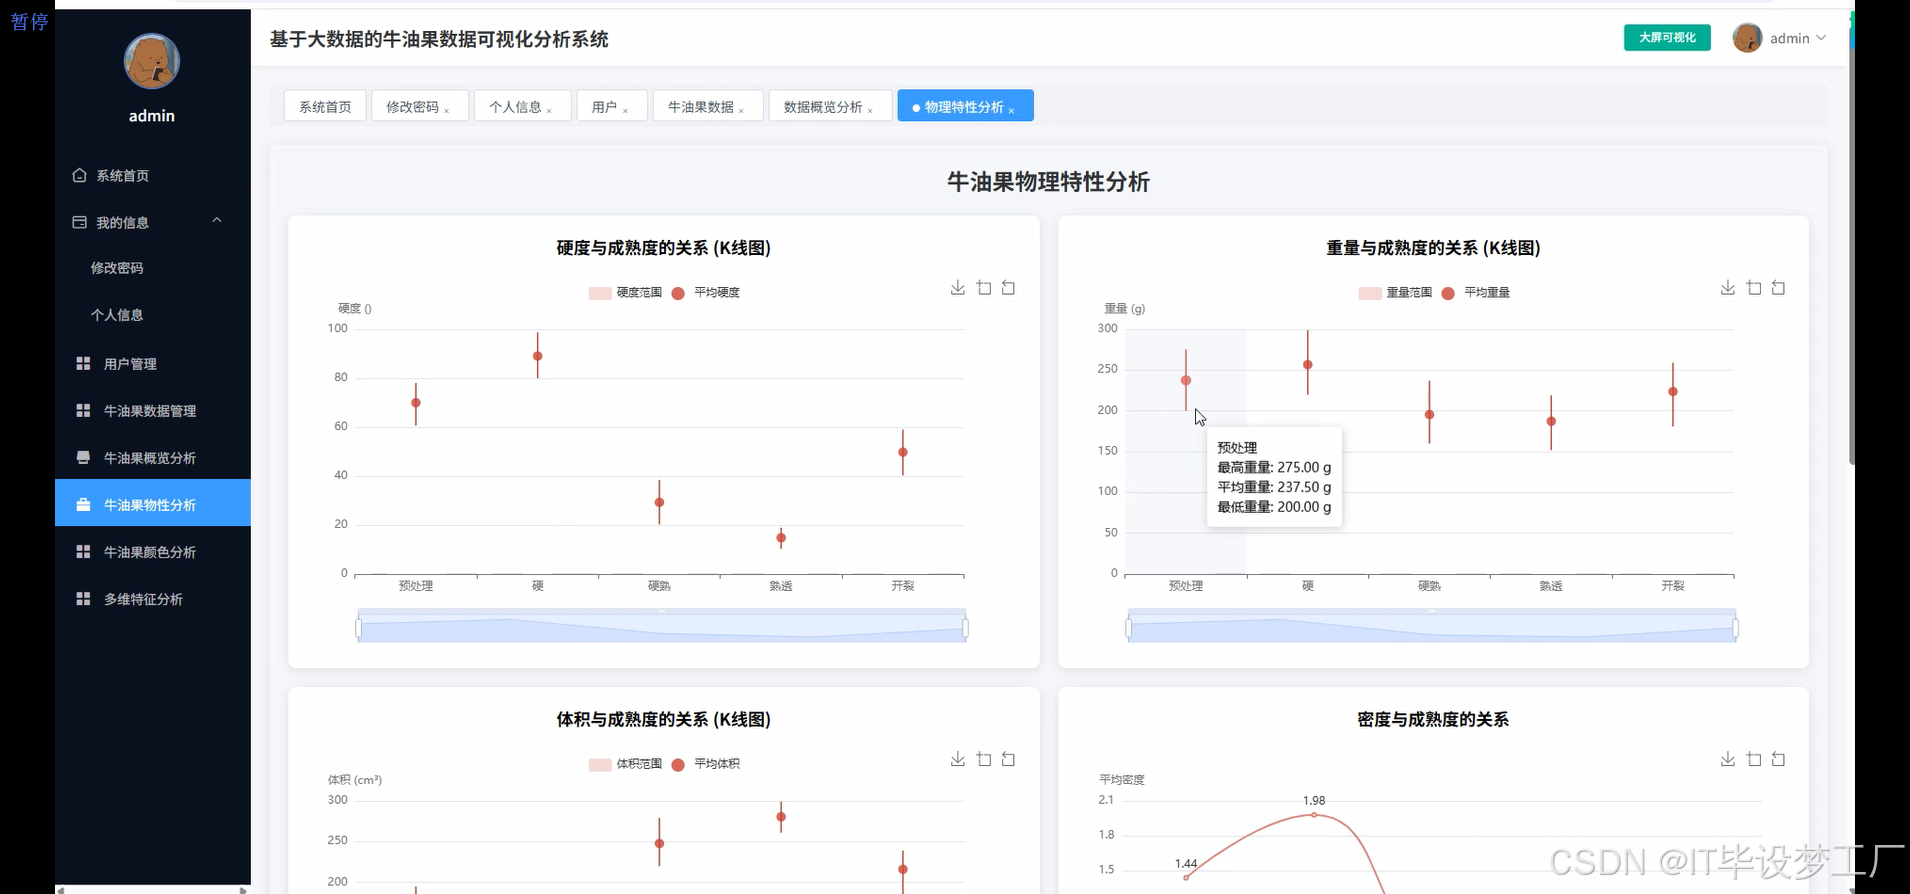Close the 物理特性分析 tab
Image resolution: width=1910 pixels, height=894 pixels.
pos(1012,110)
